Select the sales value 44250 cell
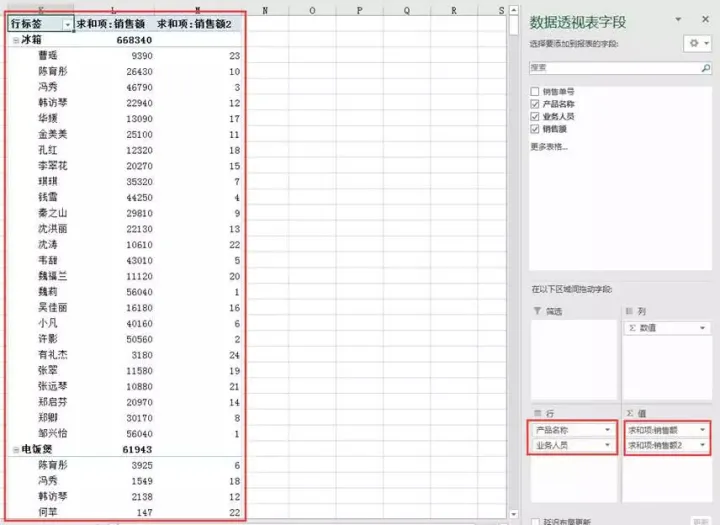This screenshot has height=525, width=720. (x=139, y=198)
